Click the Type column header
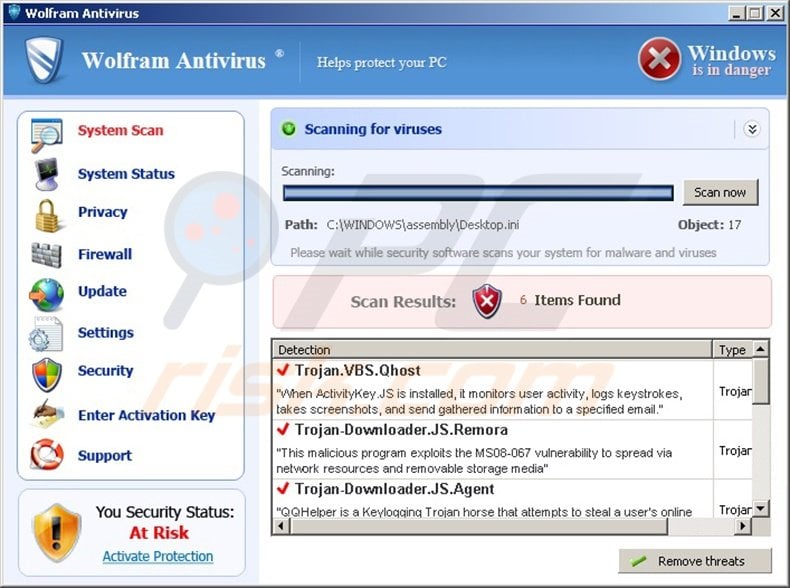 click(x=733, y=349)
